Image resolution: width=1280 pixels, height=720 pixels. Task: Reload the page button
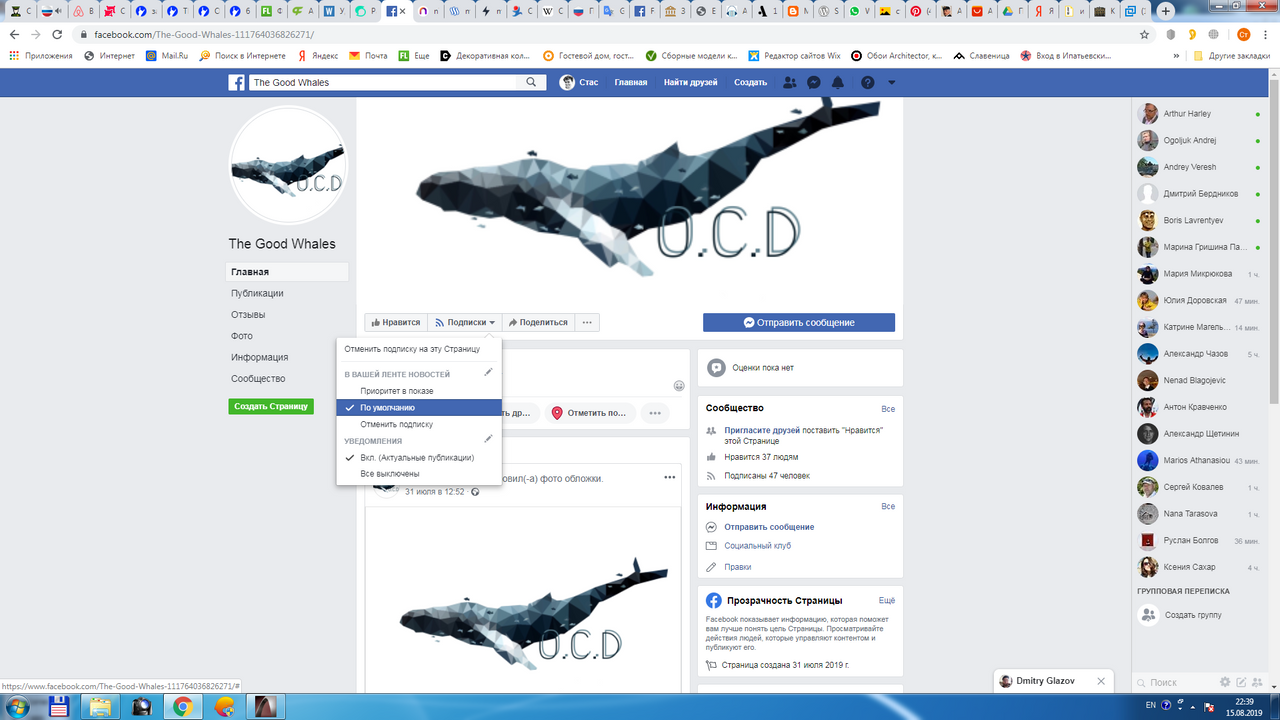(57, 34)
